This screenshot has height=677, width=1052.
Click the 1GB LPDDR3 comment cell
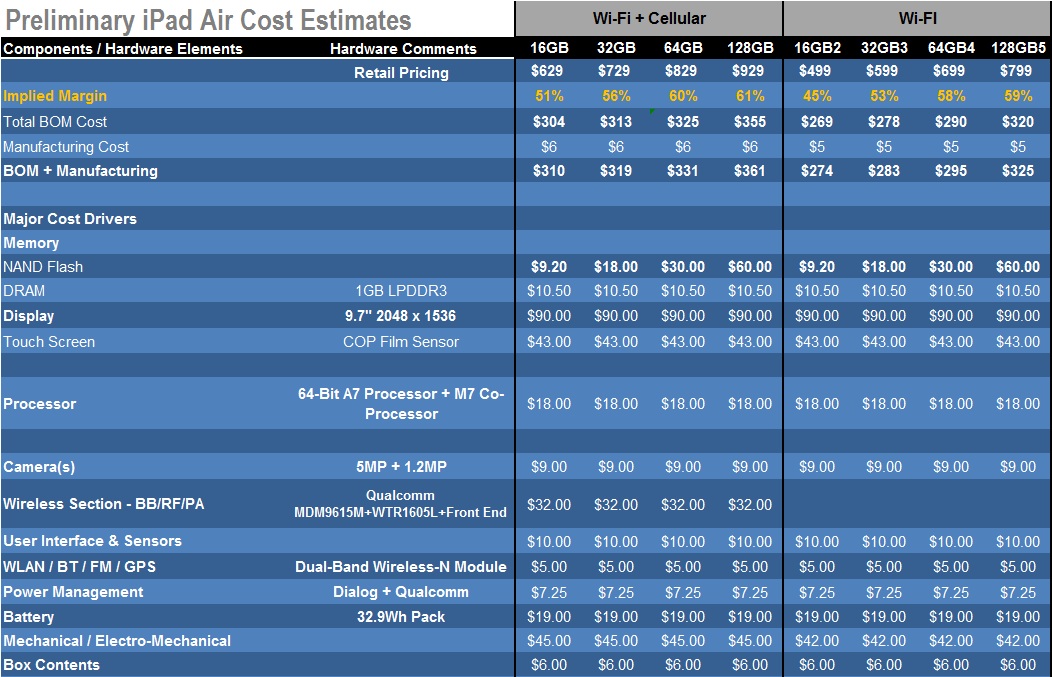[401, 291]
